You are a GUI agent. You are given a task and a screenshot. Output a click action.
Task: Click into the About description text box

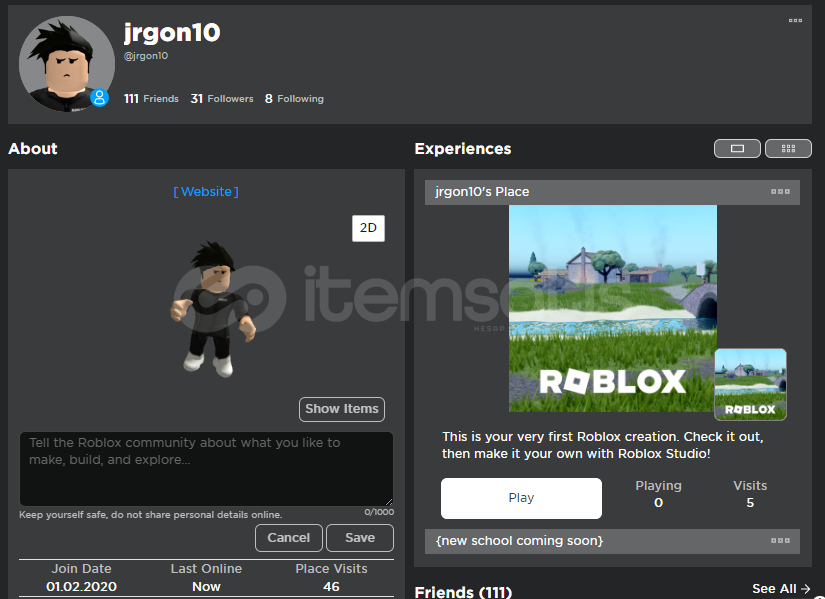[x=206, y=468]
